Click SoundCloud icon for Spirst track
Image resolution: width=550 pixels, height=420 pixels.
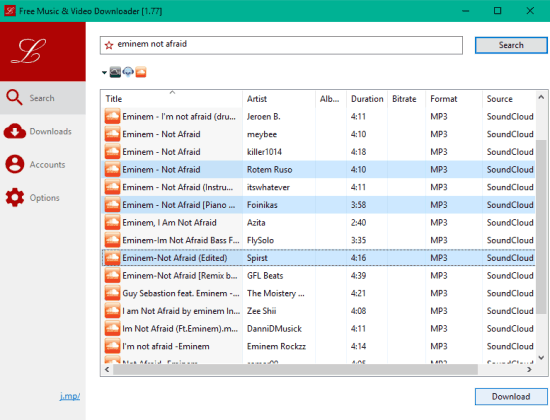(112, 258)
